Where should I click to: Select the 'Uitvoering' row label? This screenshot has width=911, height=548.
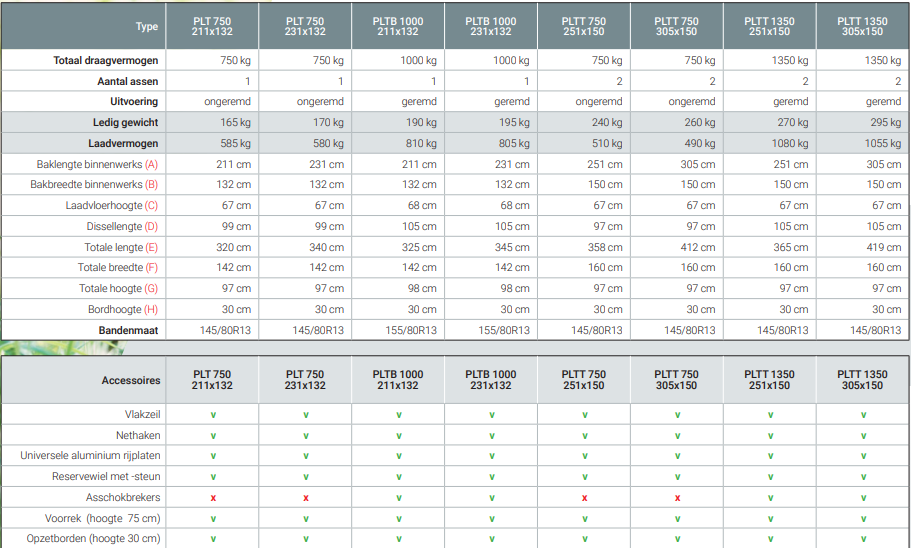(134, 102)
